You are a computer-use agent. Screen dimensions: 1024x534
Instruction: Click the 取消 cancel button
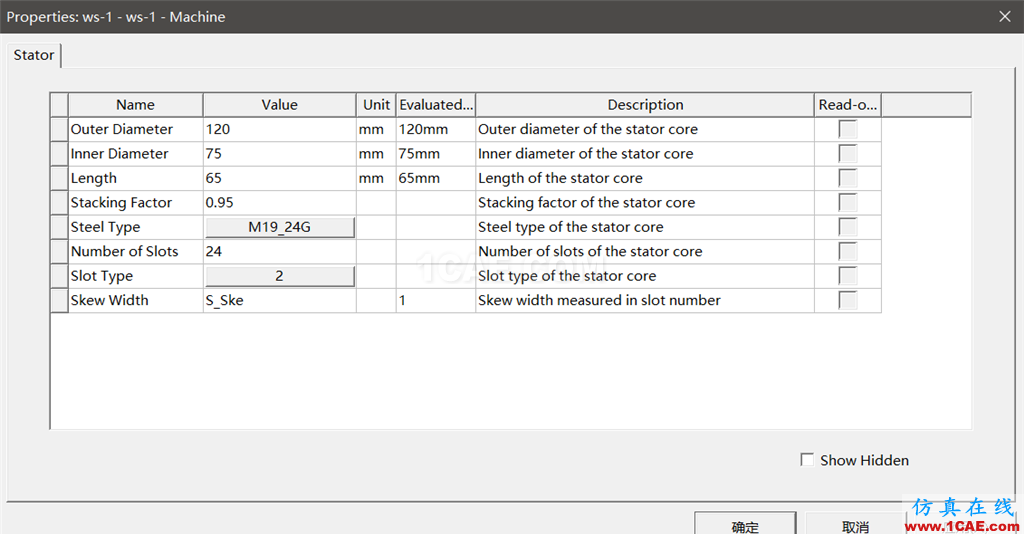click(x=856, y=524)
